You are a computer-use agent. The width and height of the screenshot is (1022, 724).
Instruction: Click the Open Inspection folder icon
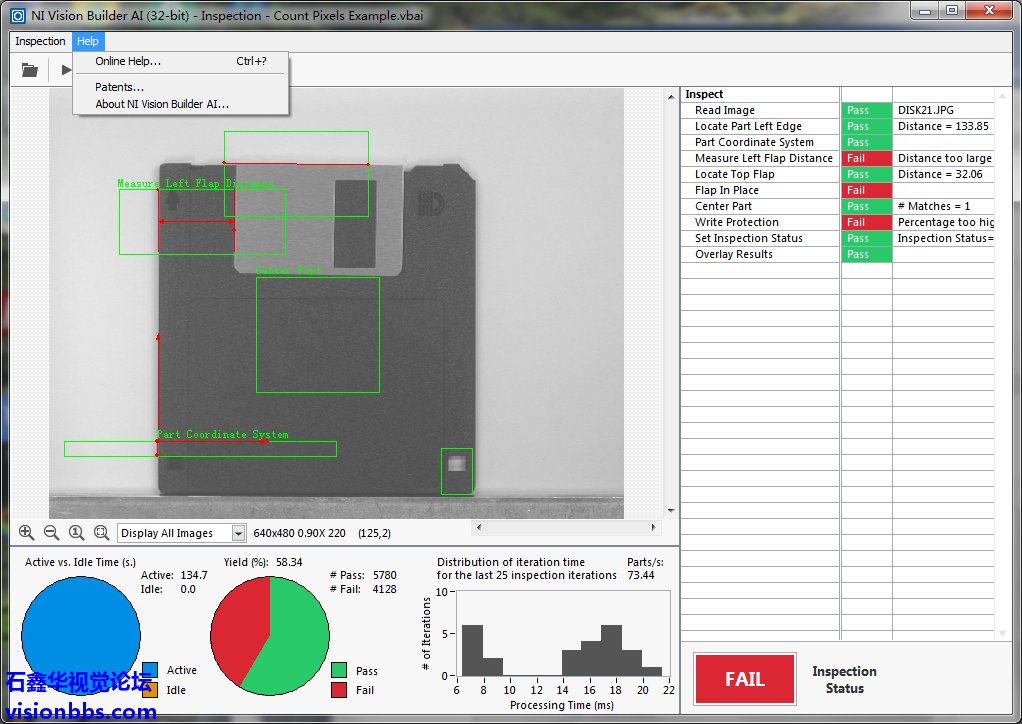coord(30,70)
